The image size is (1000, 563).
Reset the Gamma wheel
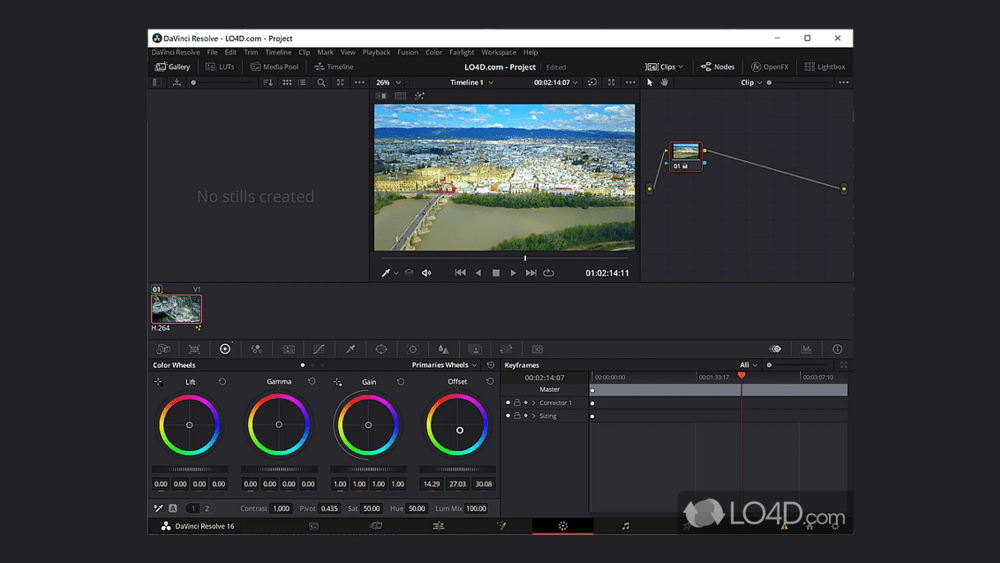point(312,381)
